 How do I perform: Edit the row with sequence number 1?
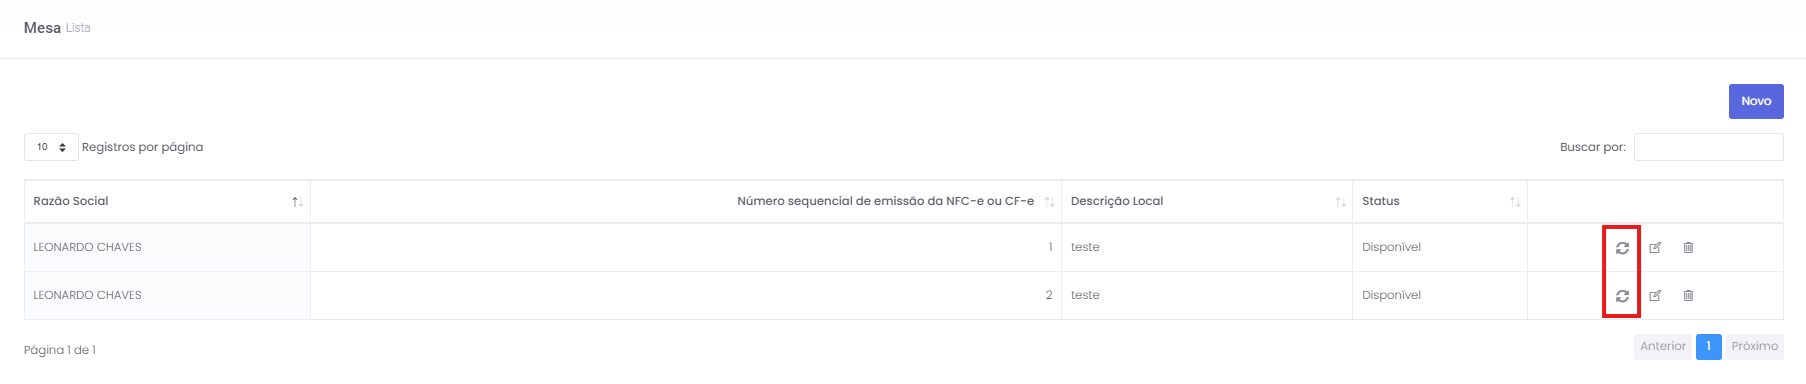(x=1655, y=248)
